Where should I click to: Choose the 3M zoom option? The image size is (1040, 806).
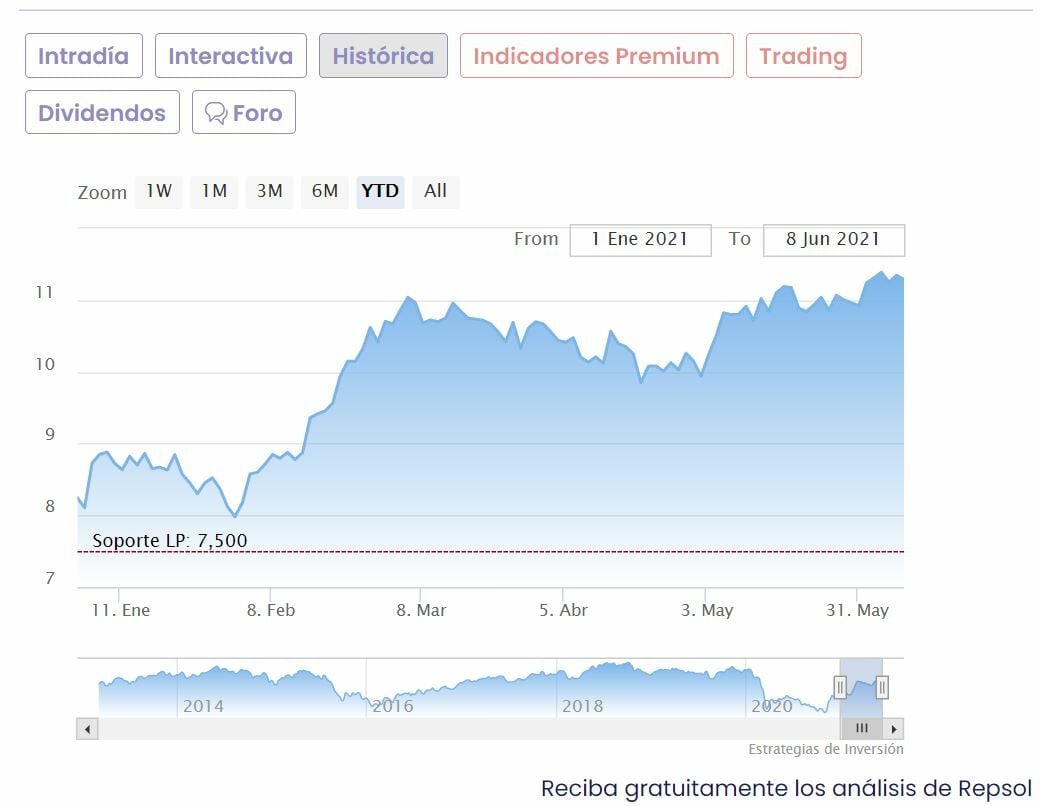(269, 190)
